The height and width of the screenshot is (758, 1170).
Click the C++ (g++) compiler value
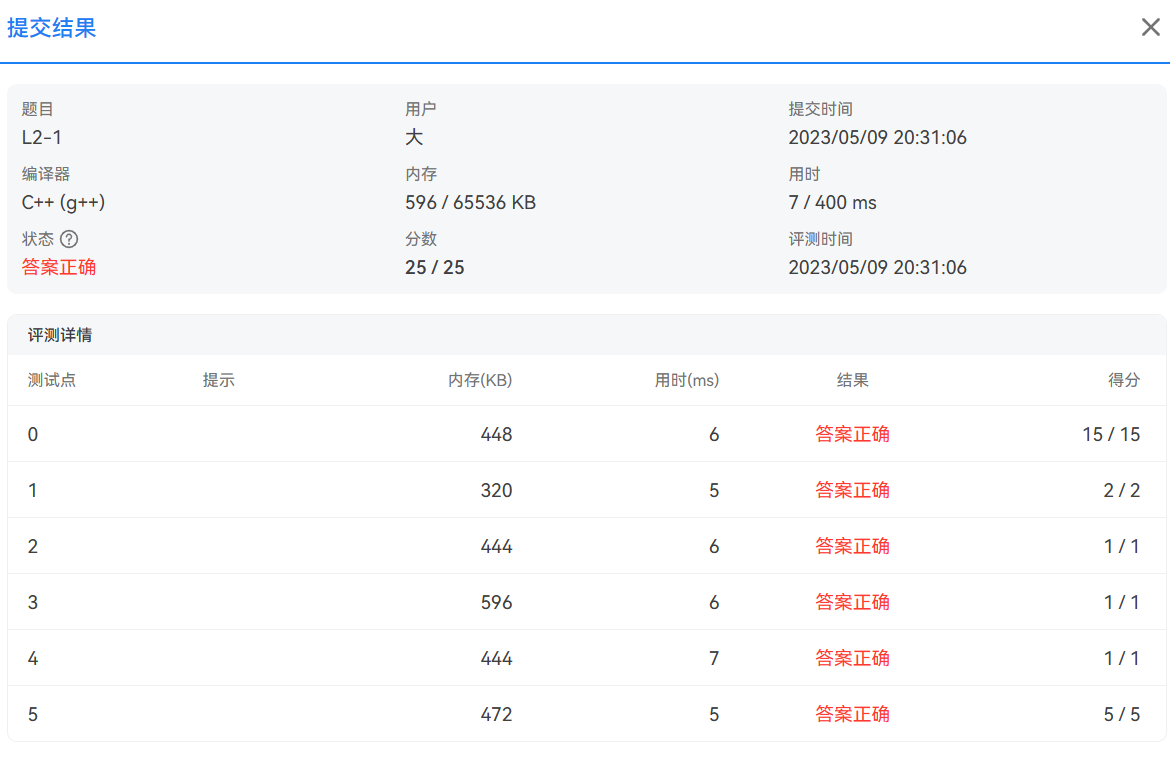click(x=63, y=203)
